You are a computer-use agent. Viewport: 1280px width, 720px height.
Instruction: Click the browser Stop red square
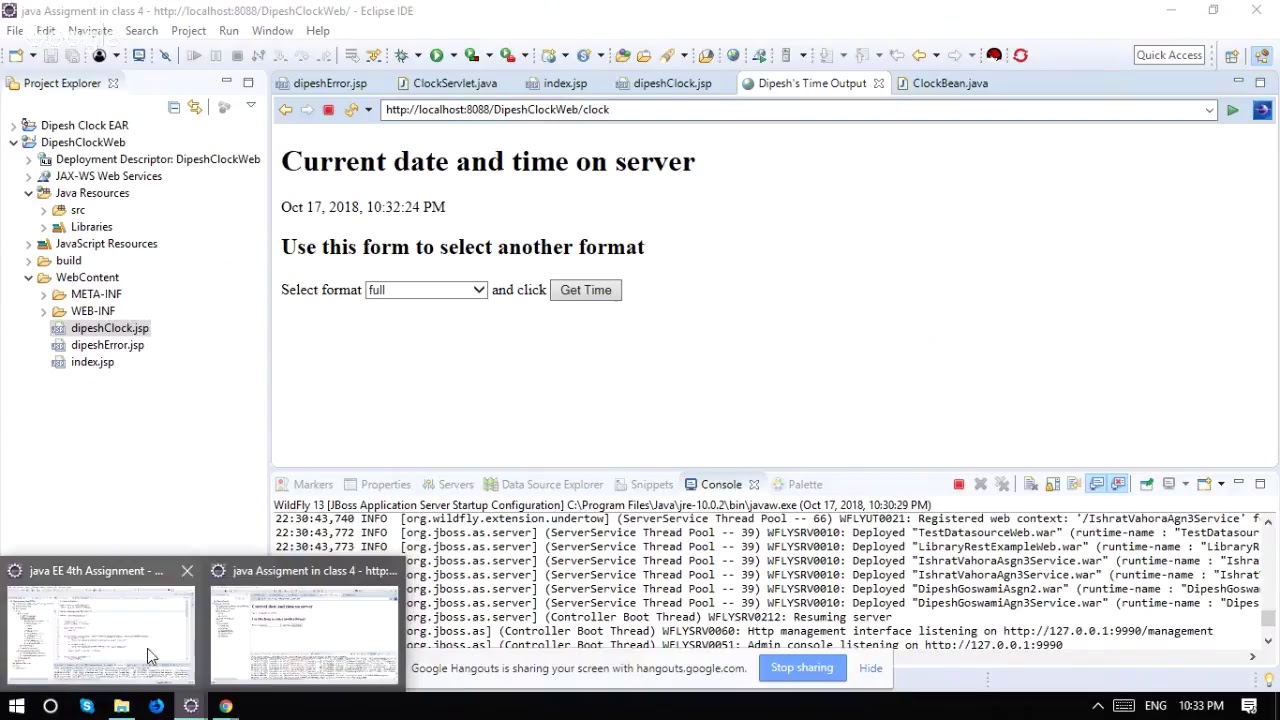328,110
